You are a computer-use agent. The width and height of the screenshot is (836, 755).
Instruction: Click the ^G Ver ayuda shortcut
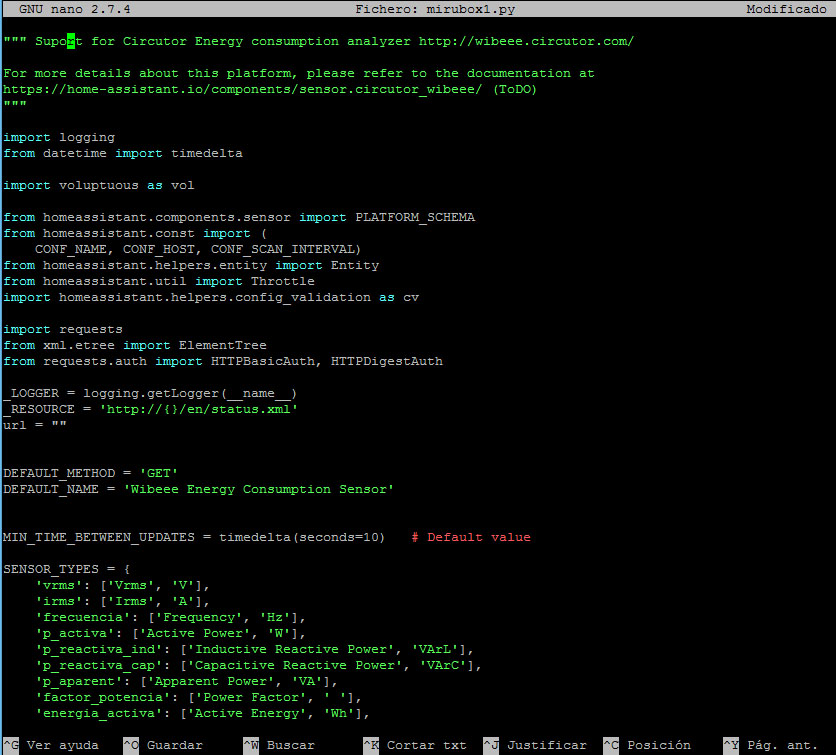51,745
